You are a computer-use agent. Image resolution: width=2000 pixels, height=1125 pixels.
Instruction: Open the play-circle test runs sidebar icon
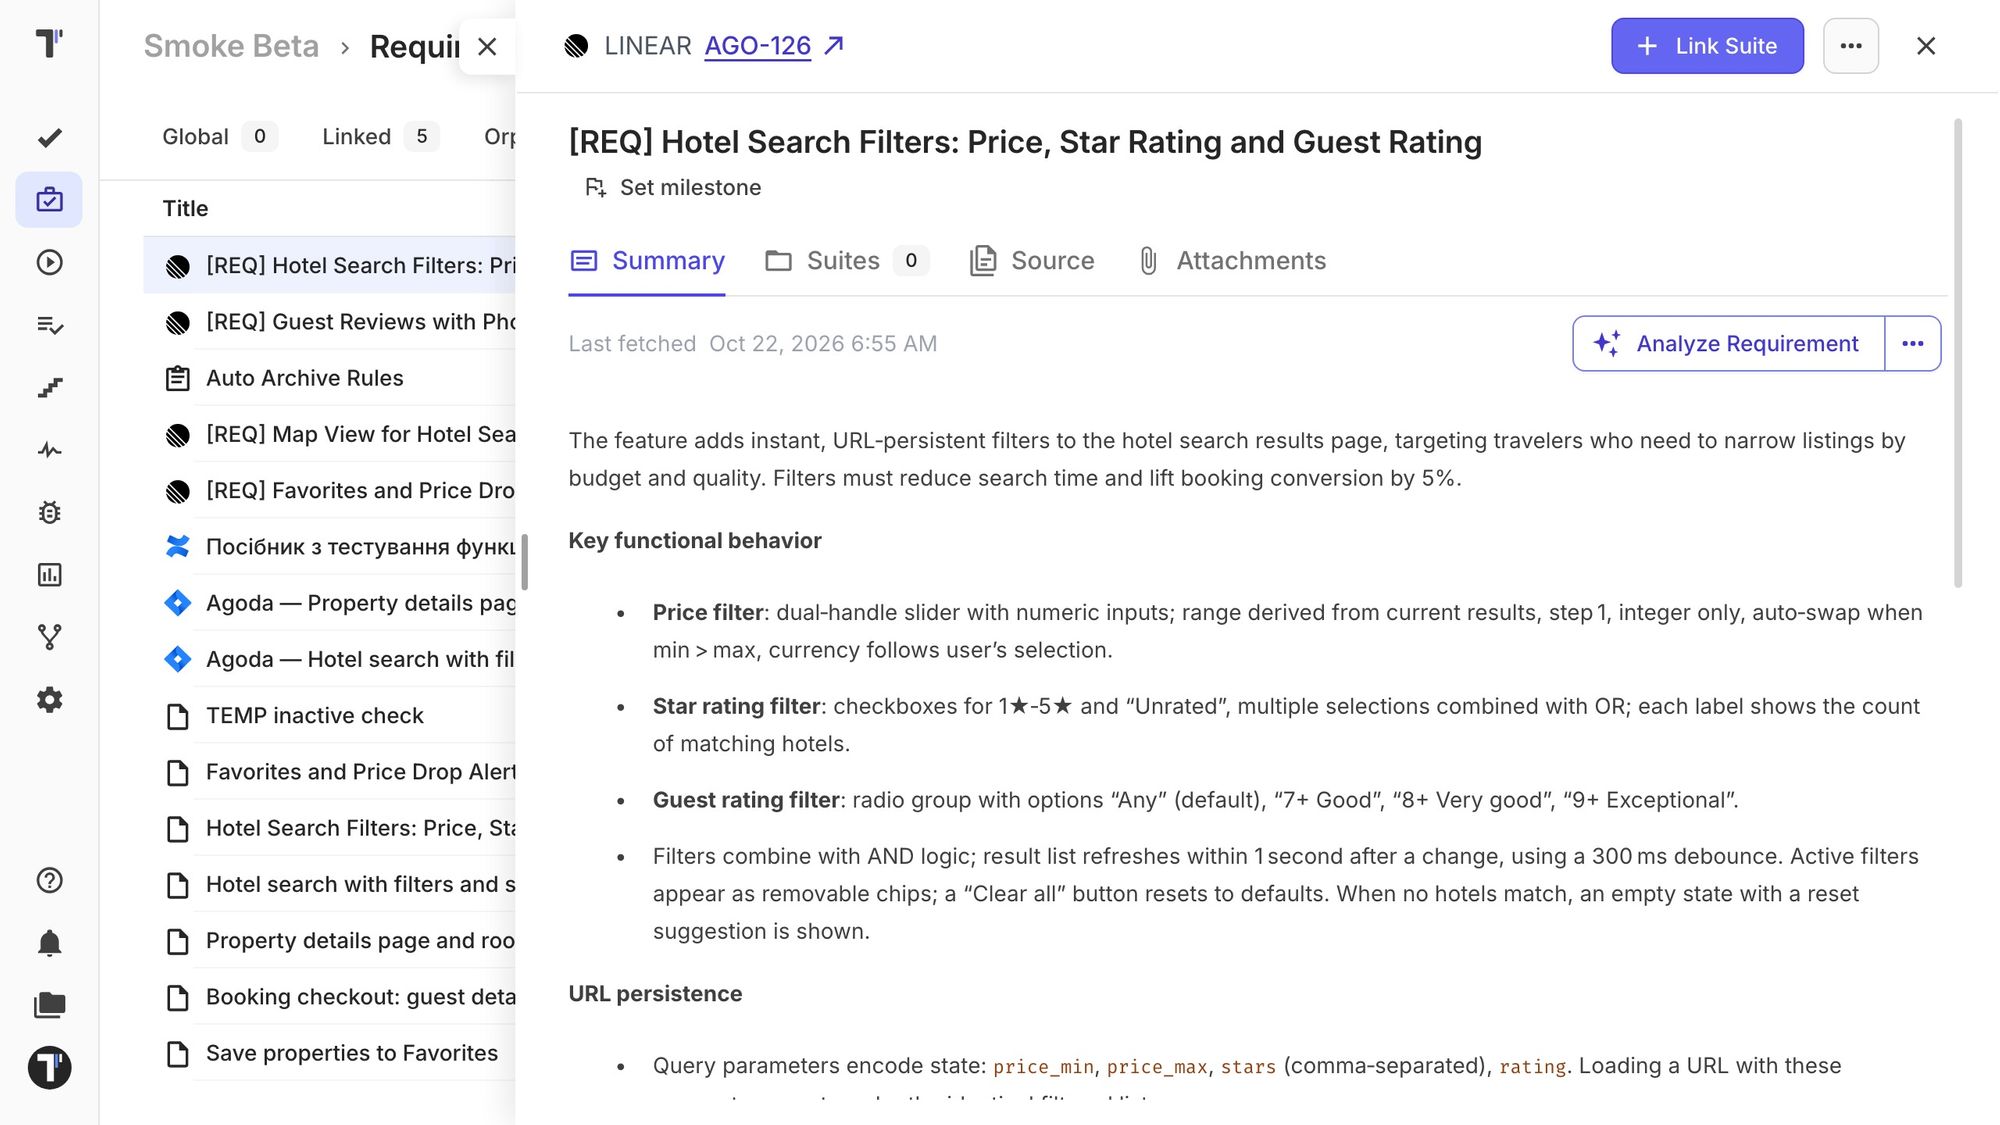49,262
